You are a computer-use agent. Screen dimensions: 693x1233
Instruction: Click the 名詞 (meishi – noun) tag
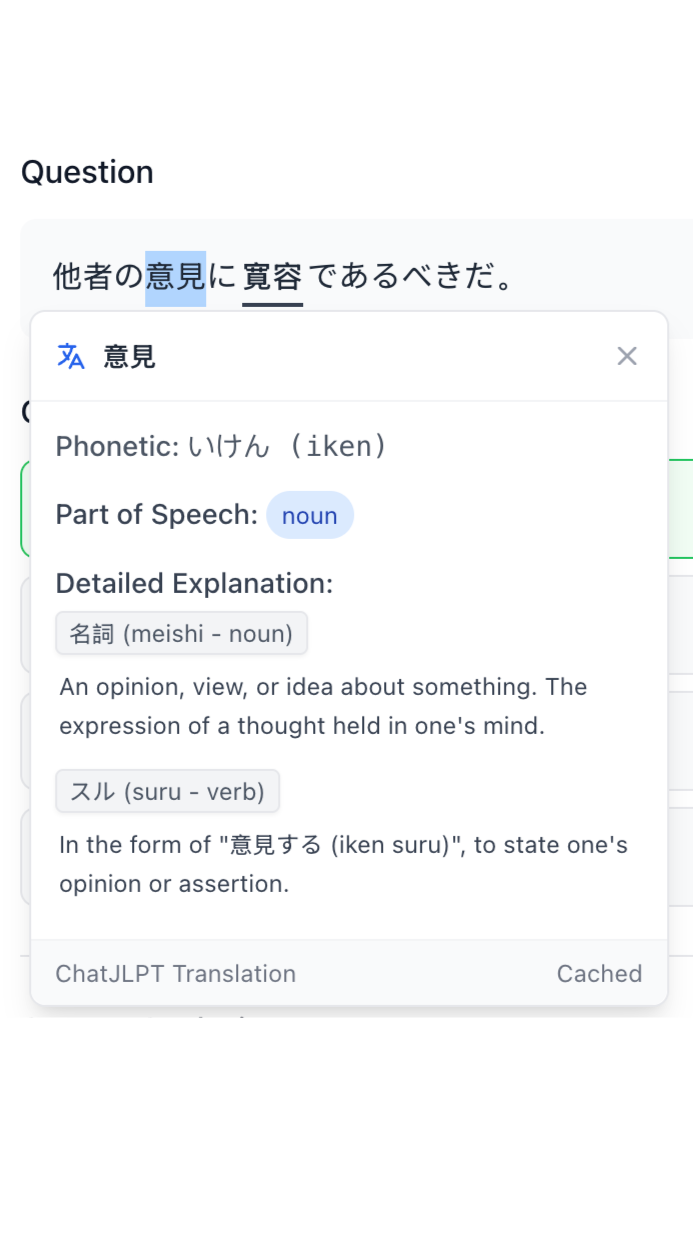(181, 633)
